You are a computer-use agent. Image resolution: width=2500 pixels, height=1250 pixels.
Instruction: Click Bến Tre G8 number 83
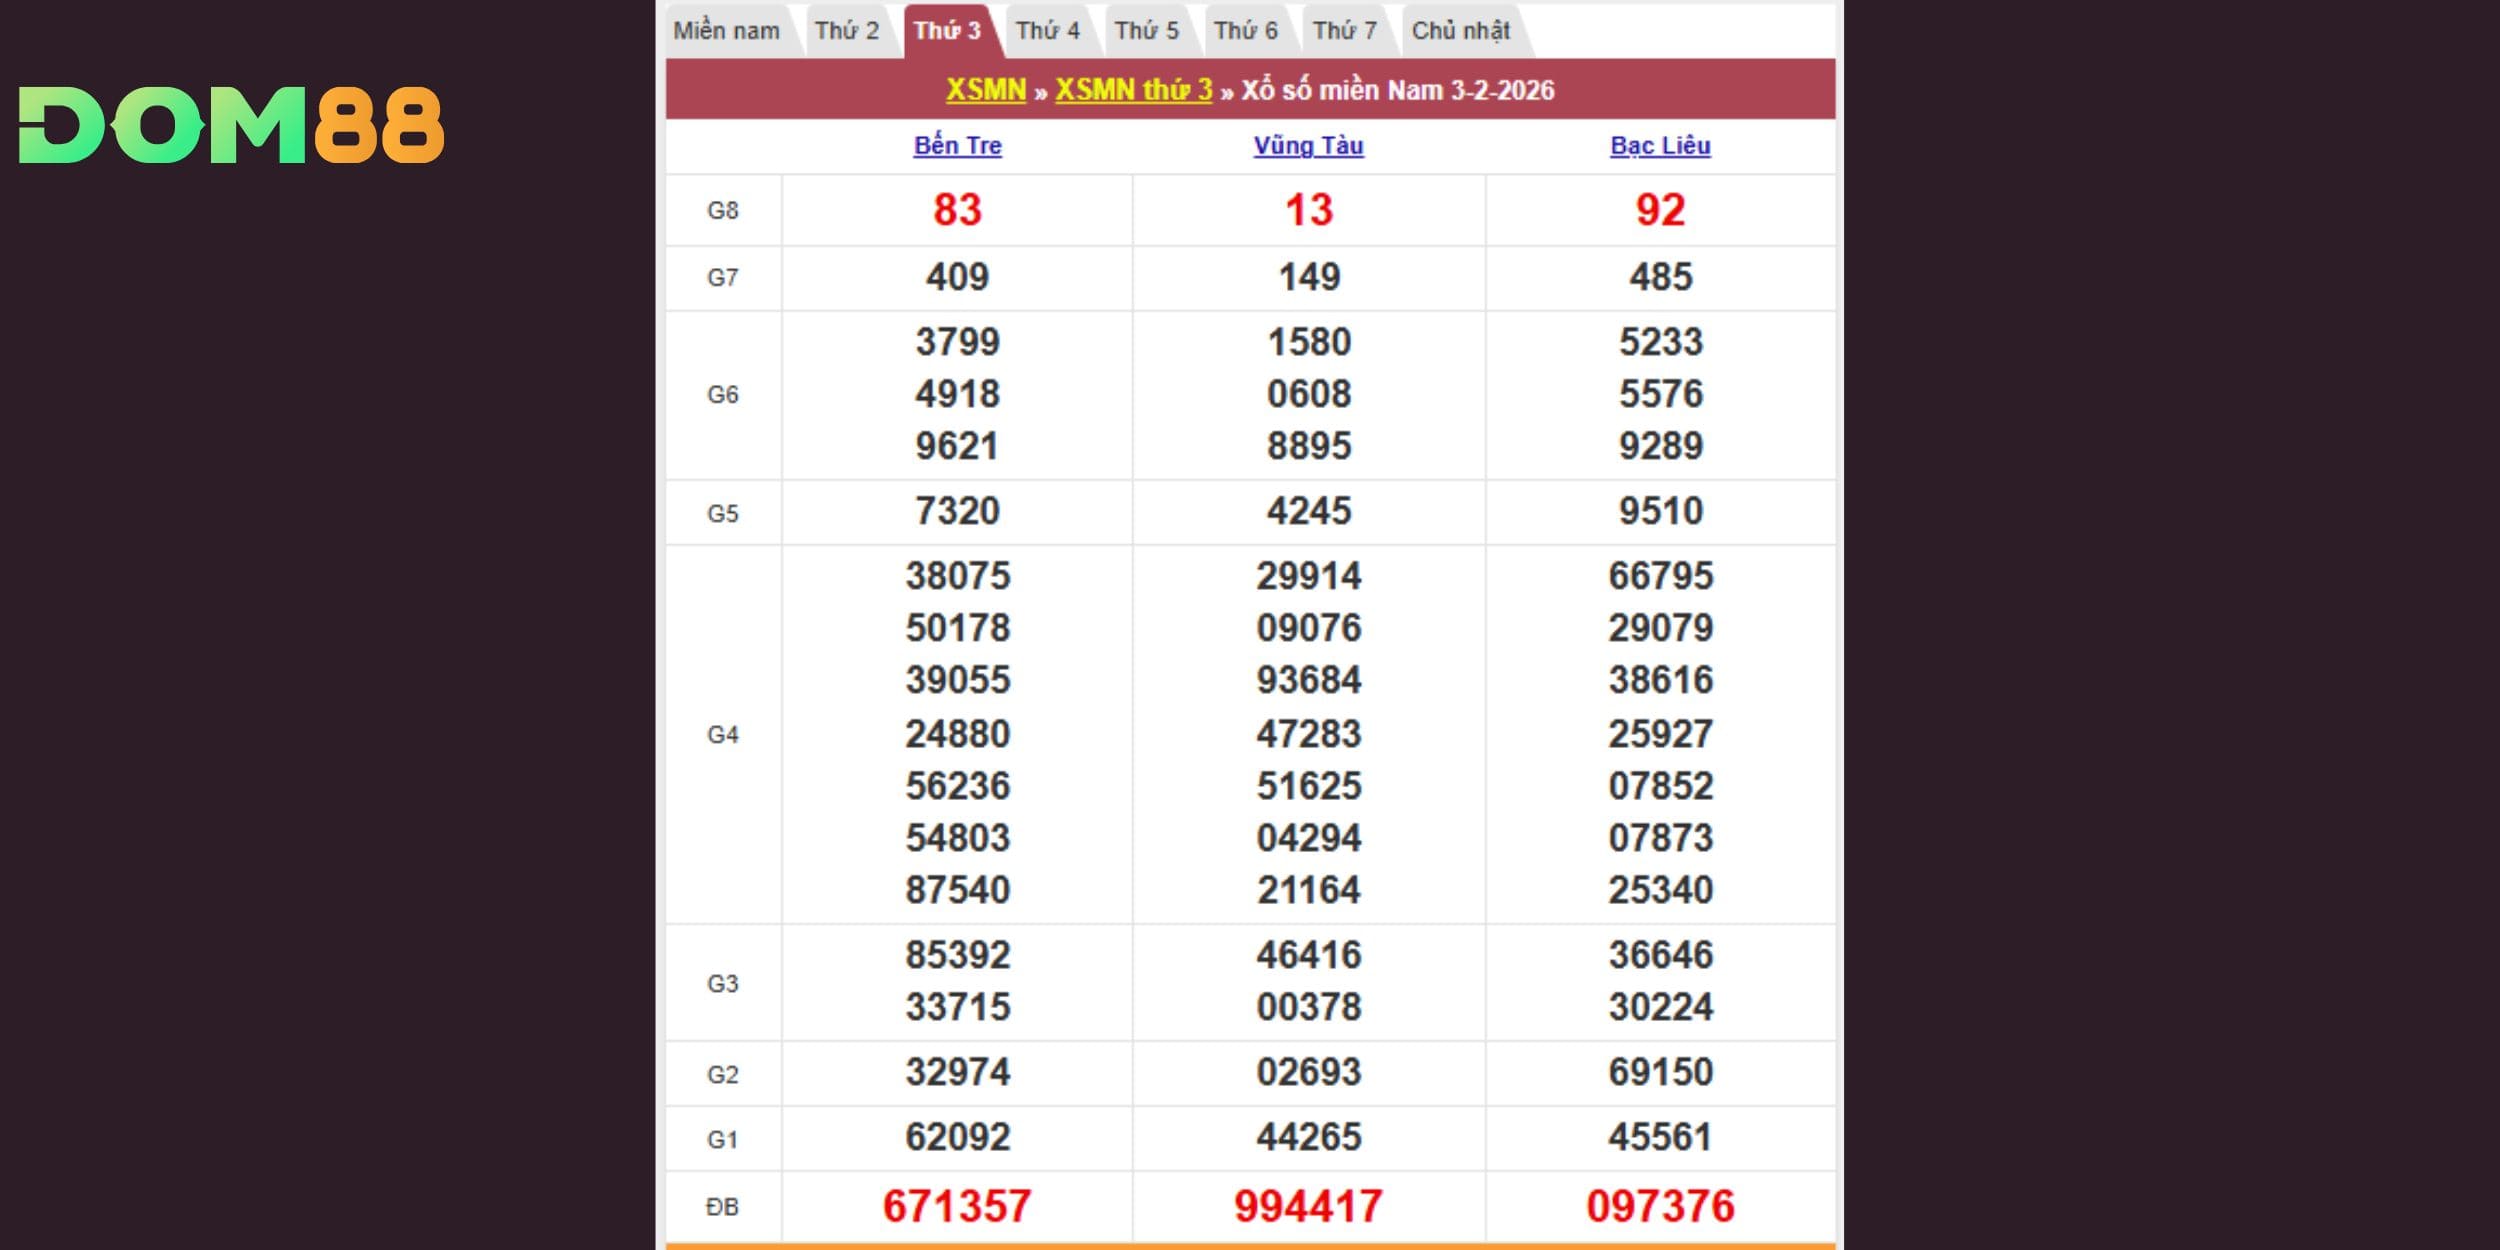click(x=957, y=210)
